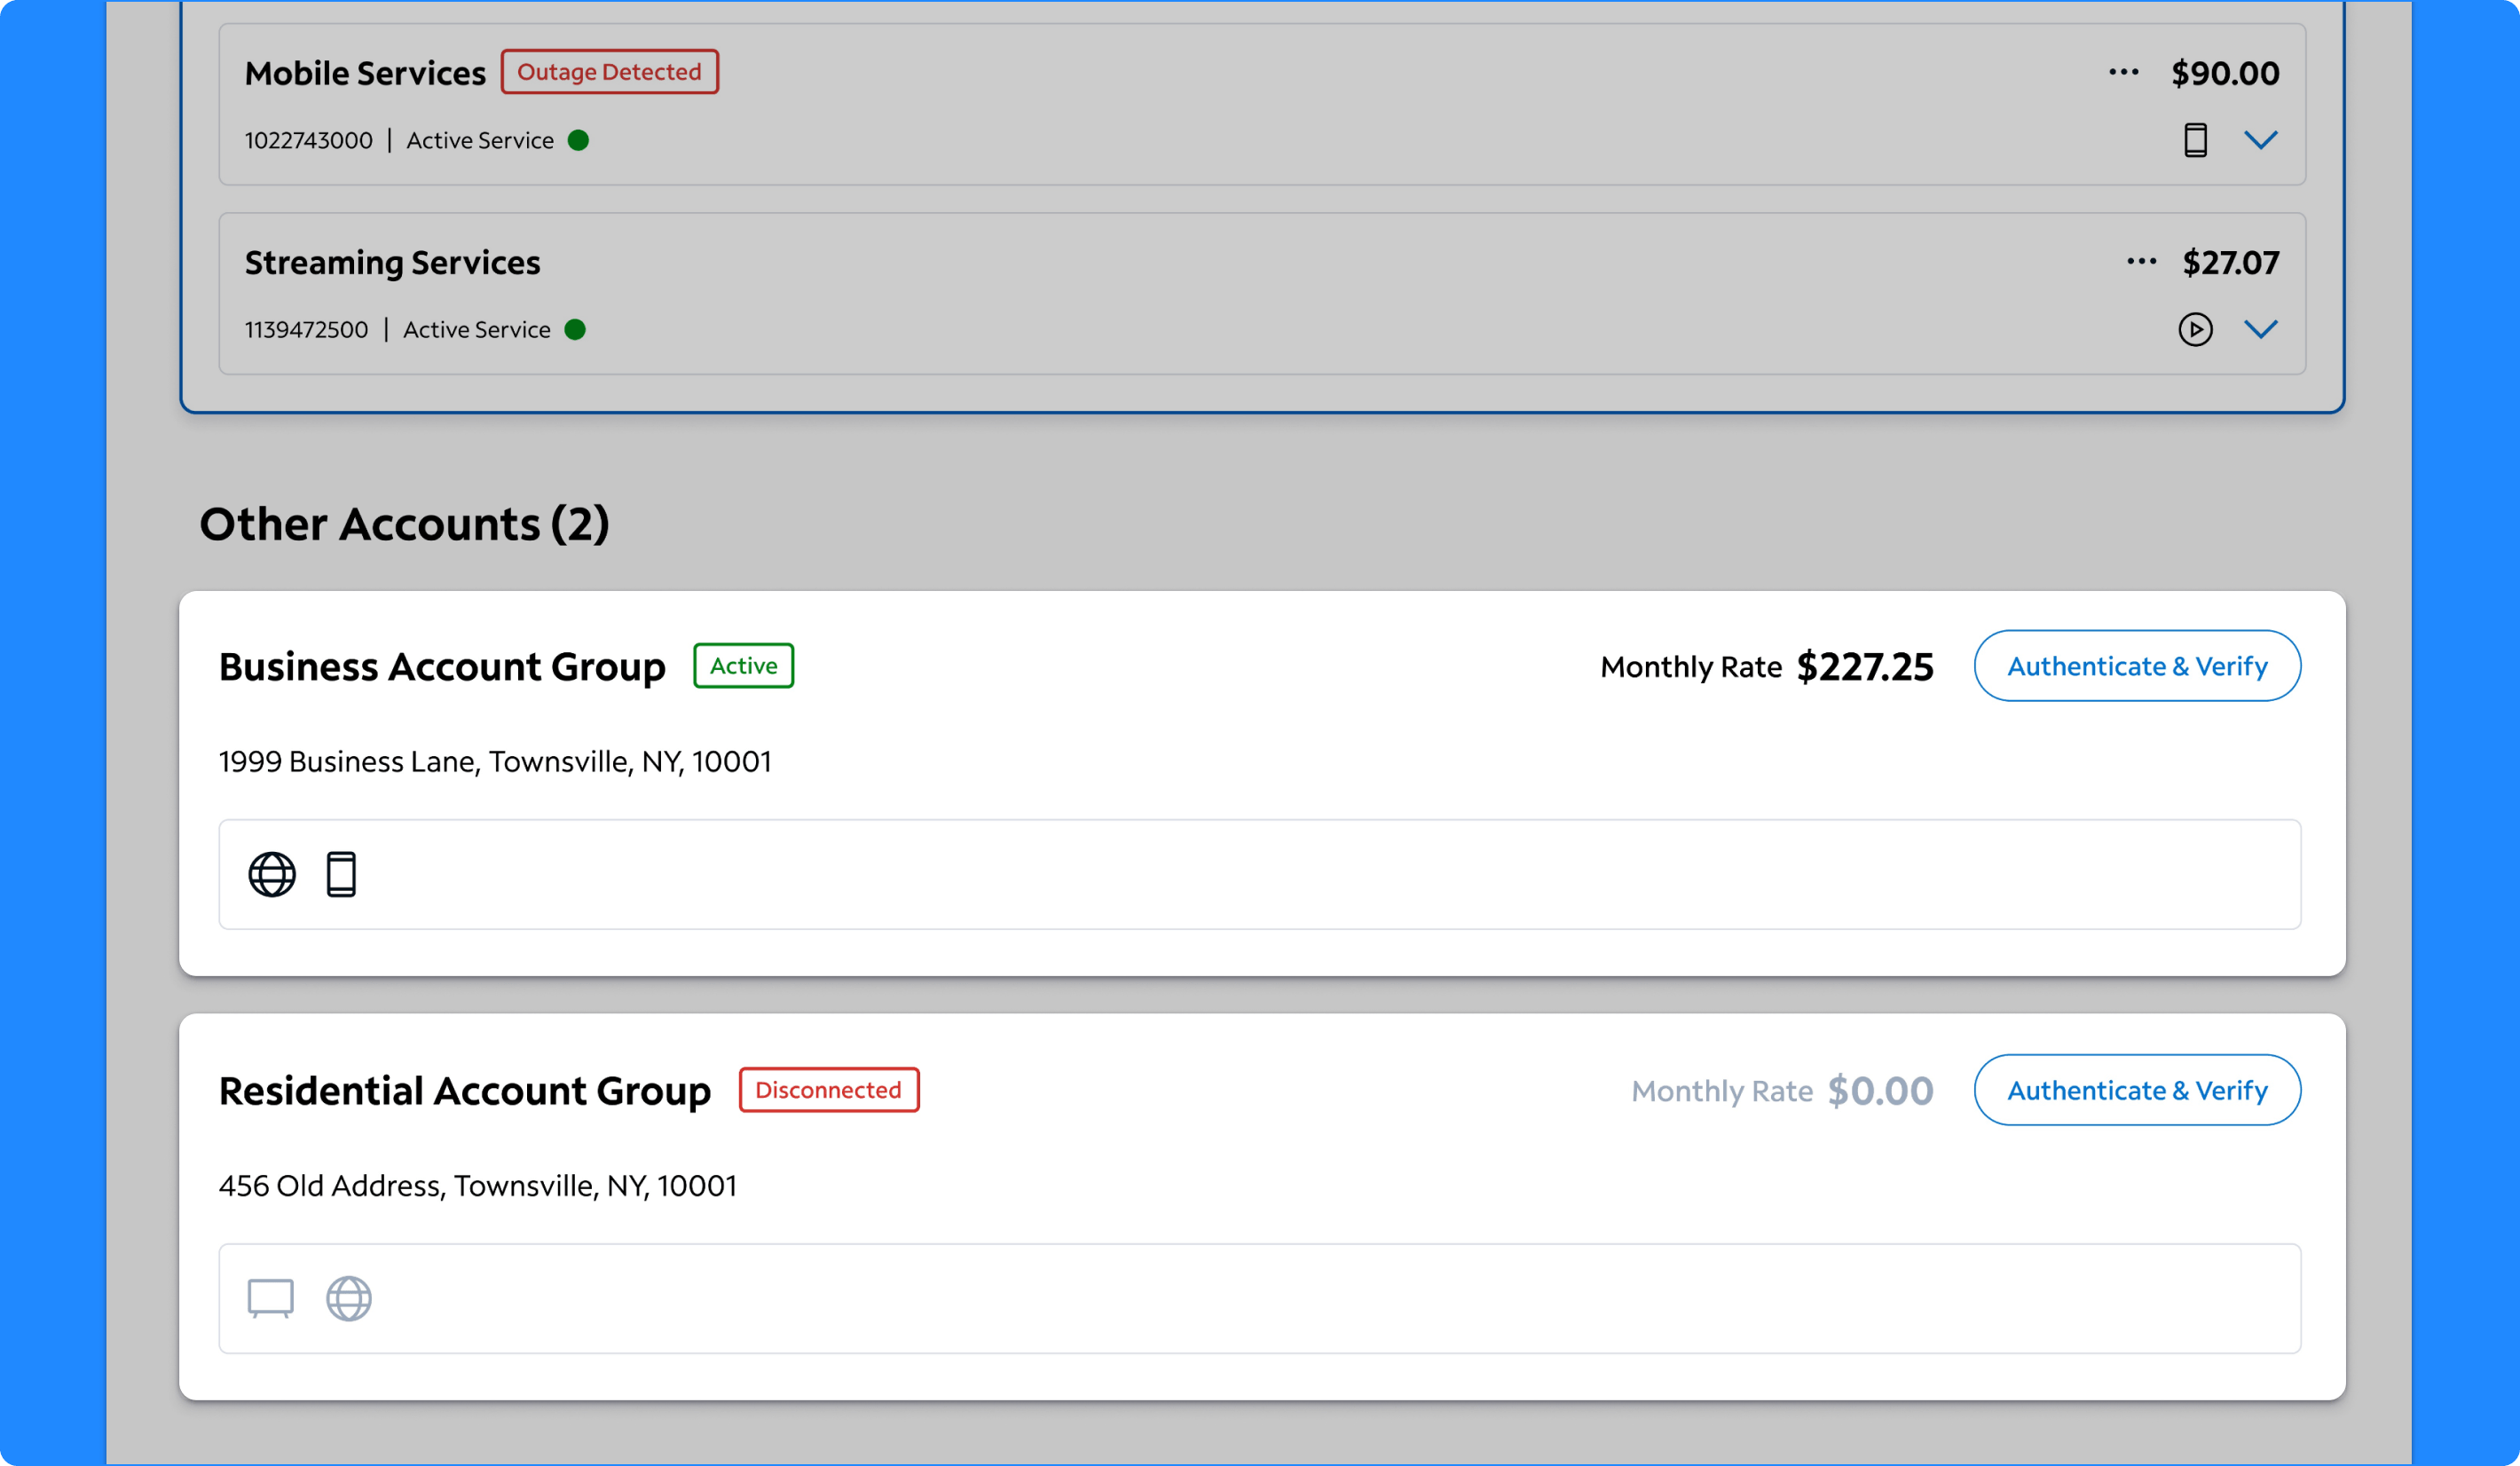Click the Streaming Services title
Viewport: 2520px width, 1466px height.
(392, 262)
